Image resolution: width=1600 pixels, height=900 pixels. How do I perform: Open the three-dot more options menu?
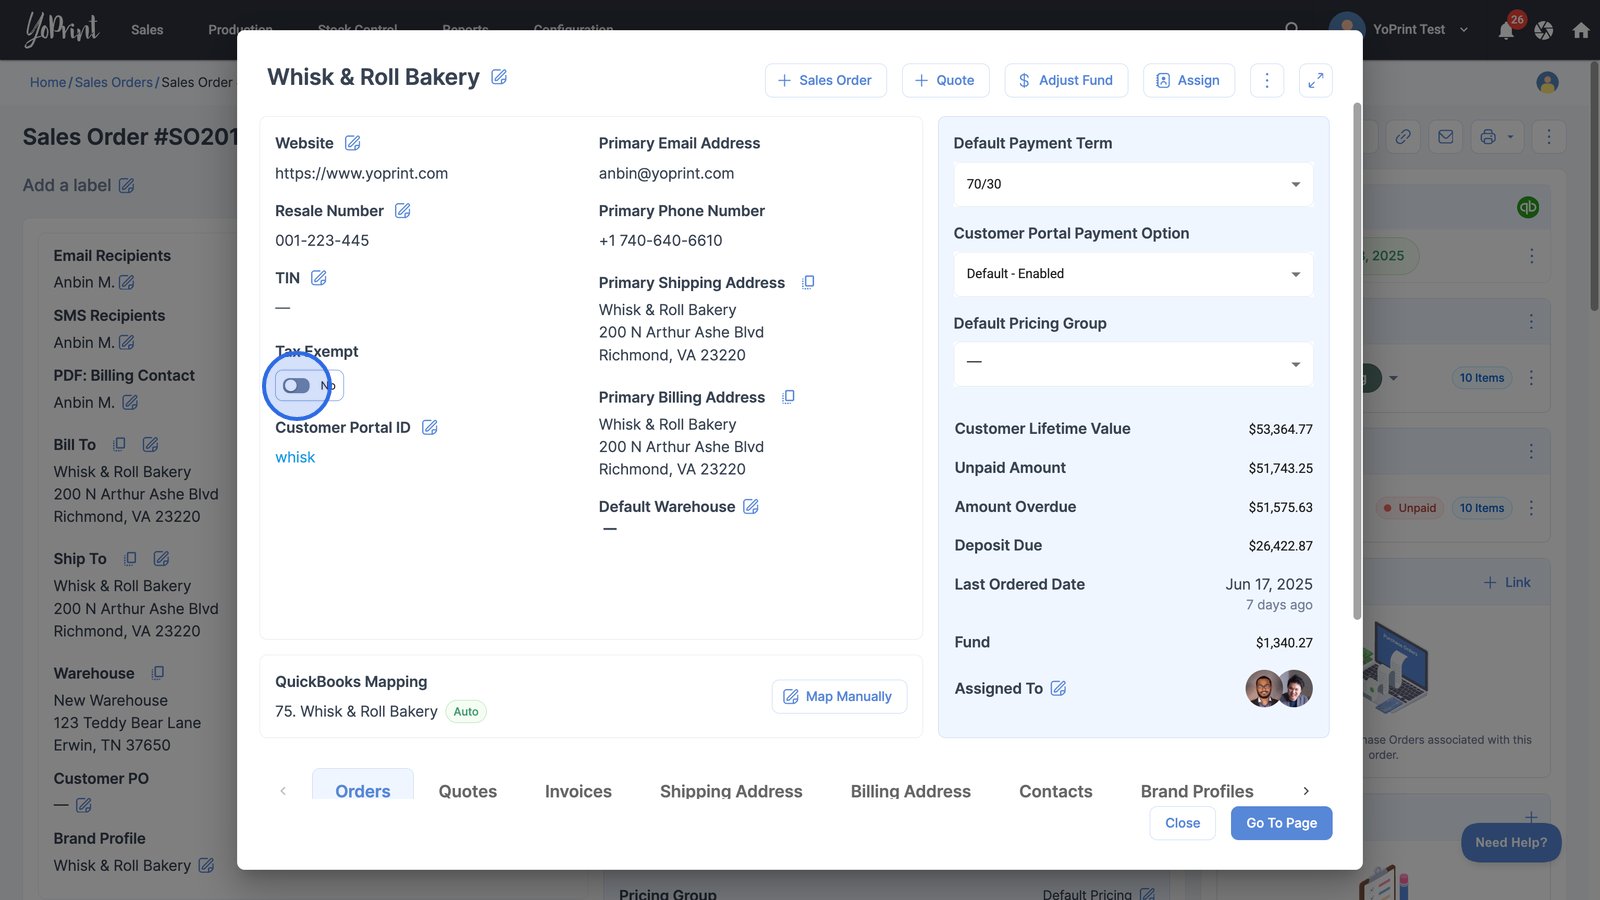(1266, 80)
